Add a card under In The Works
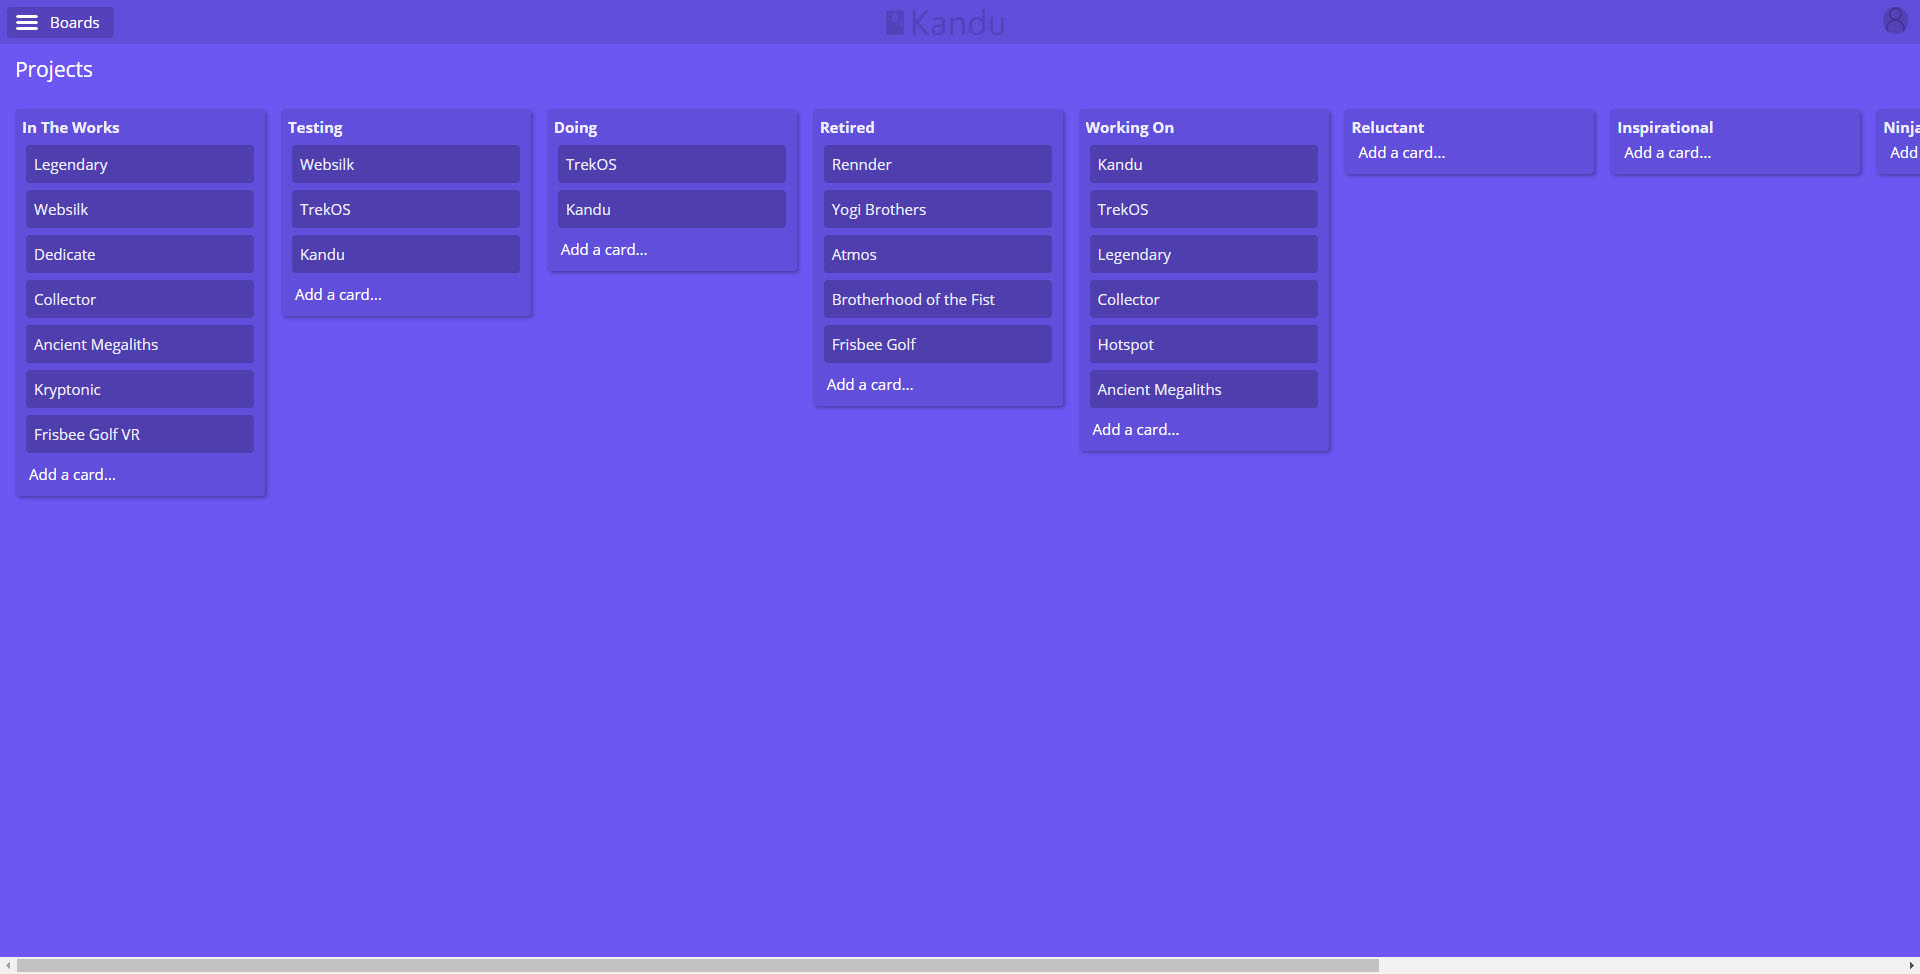 [x=71, y=474]
